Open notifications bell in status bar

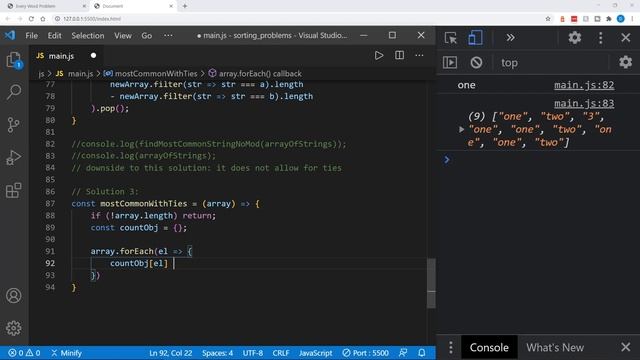[x=422, y=353]
